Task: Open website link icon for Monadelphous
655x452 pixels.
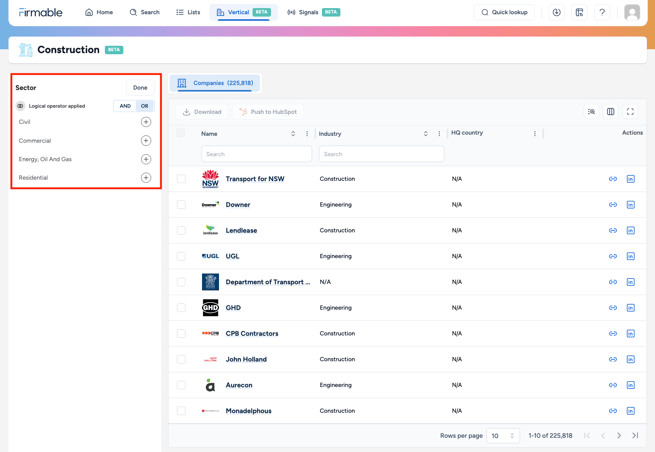Action: 613,411
